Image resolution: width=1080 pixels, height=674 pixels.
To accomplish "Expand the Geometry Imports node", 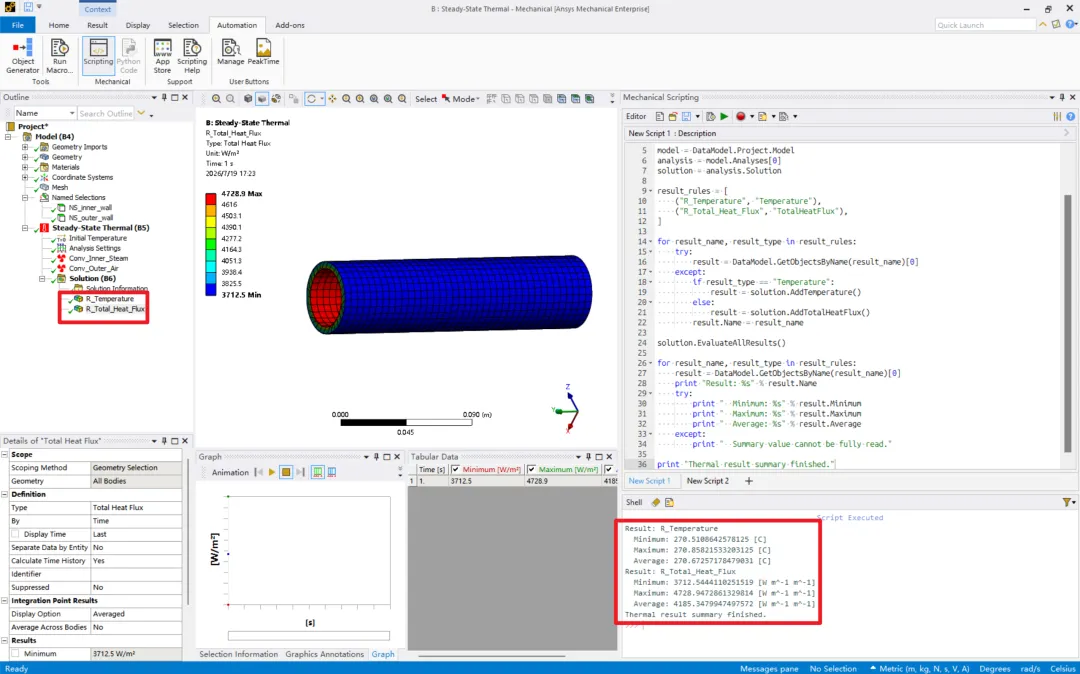I will (25, 147).
